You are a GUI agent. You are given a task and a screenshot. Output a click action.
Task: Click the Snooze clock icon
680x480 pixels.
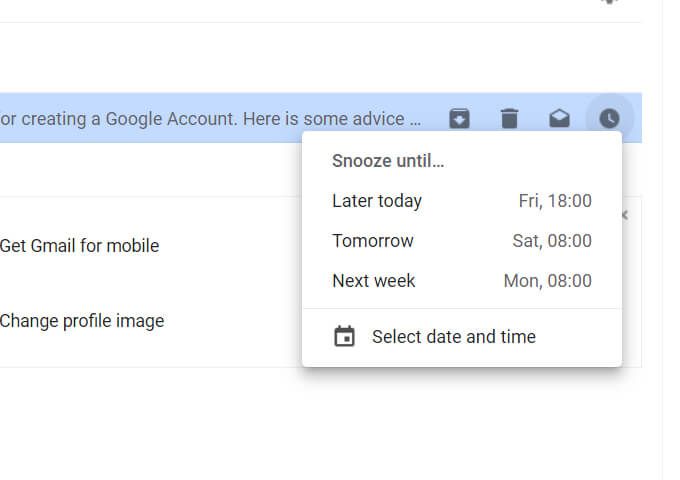coord(609,118)
